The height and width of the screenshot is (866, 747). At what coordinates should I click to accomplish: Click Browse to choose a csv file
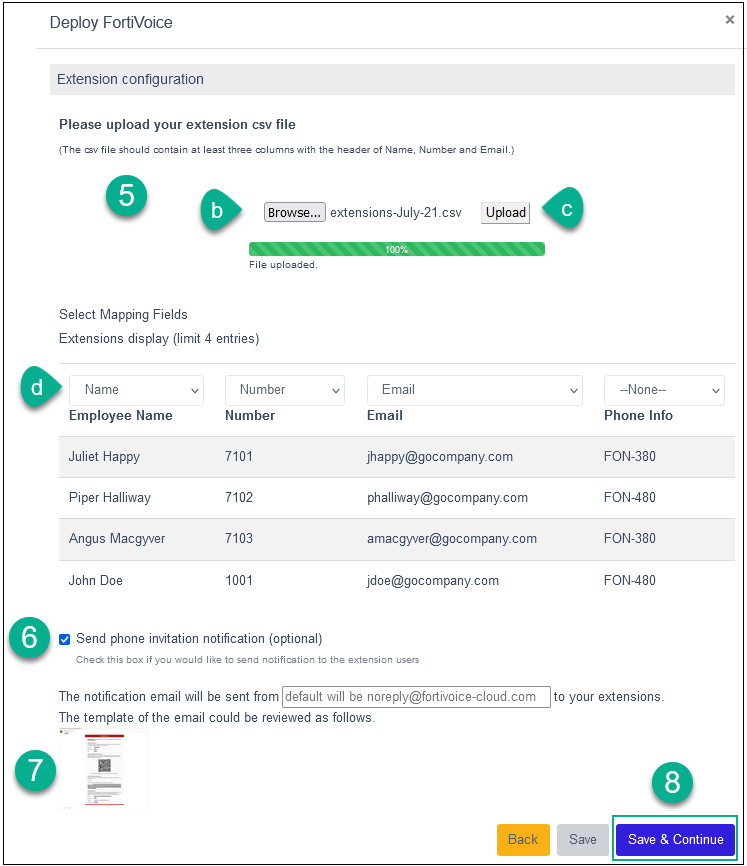coord(295,212)
